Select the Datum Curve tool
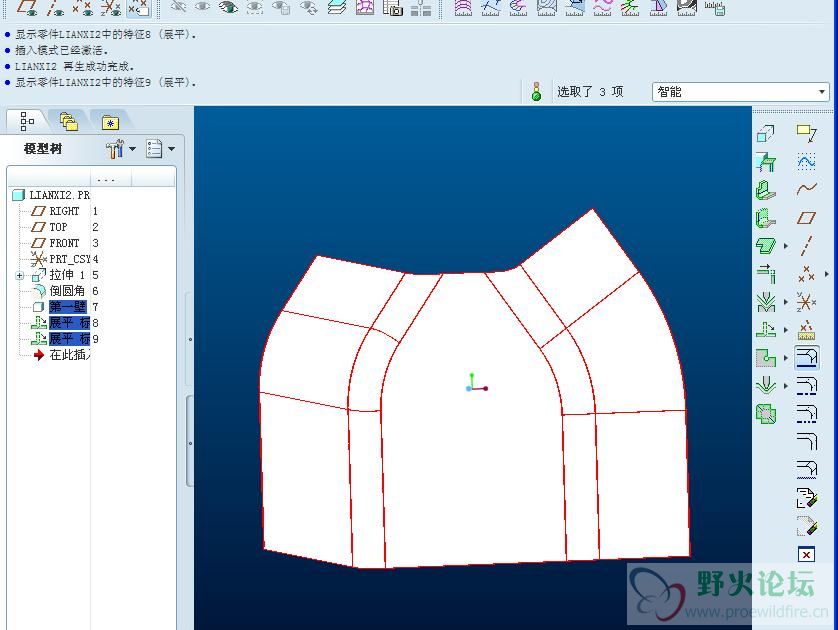The height and width of the screenshot is (630, 838). click(806, 189)
